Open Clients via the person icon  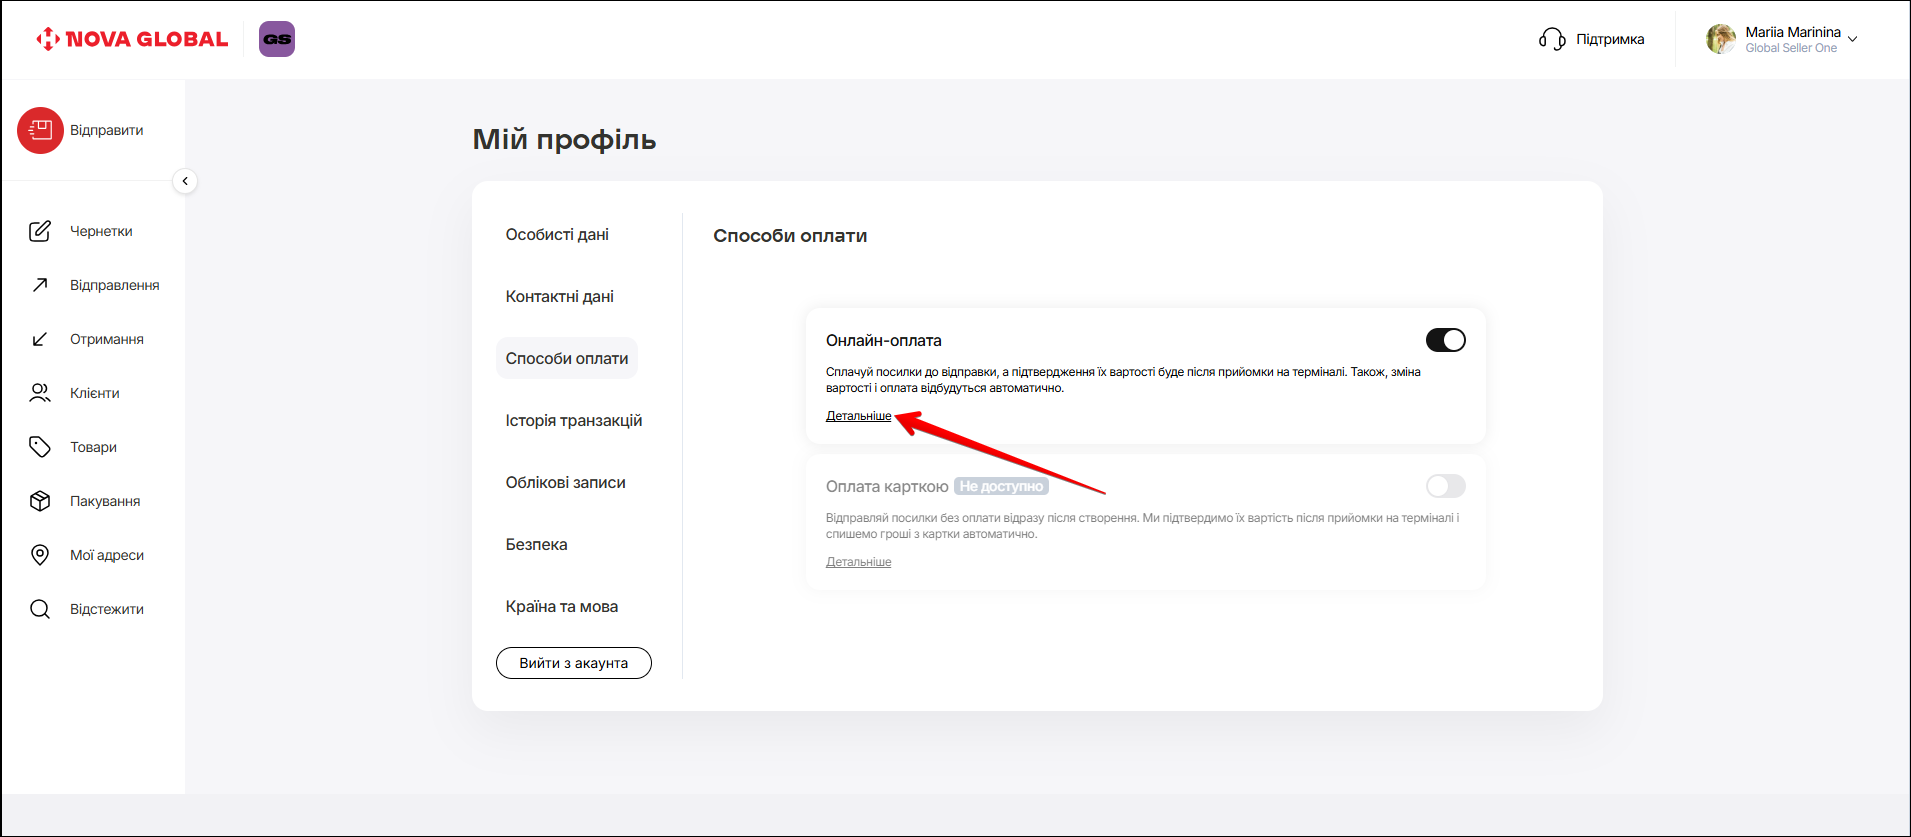pyautogui.click(x=40, y=393)
